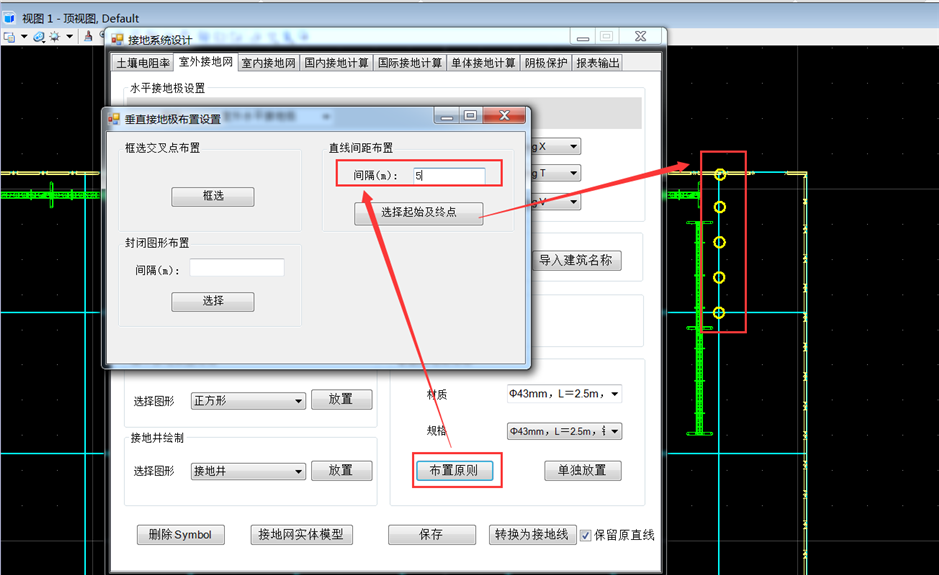
Task: Click the 视图 1 window icon
Action: [9, 18]
